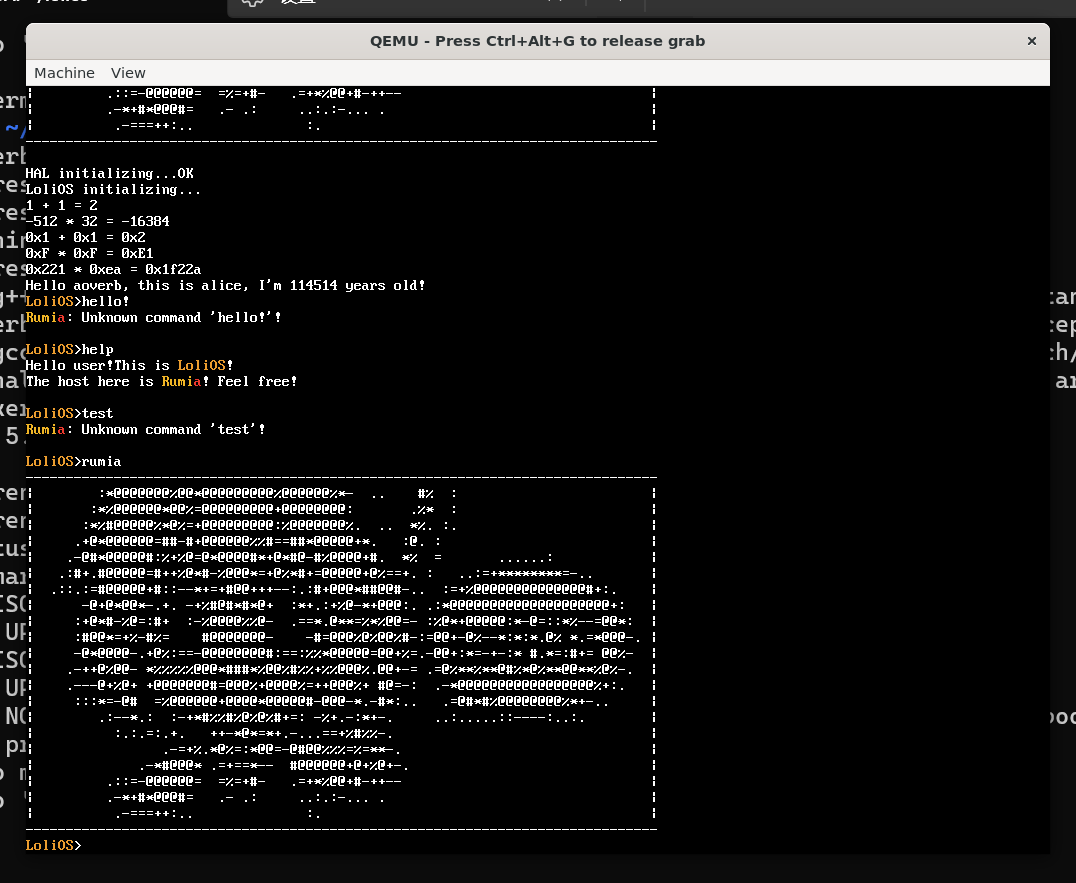Click the 'LoliOS>test' command line
Screen dimensions: 1076x883
pyautogui.click(x=69, y=414)
